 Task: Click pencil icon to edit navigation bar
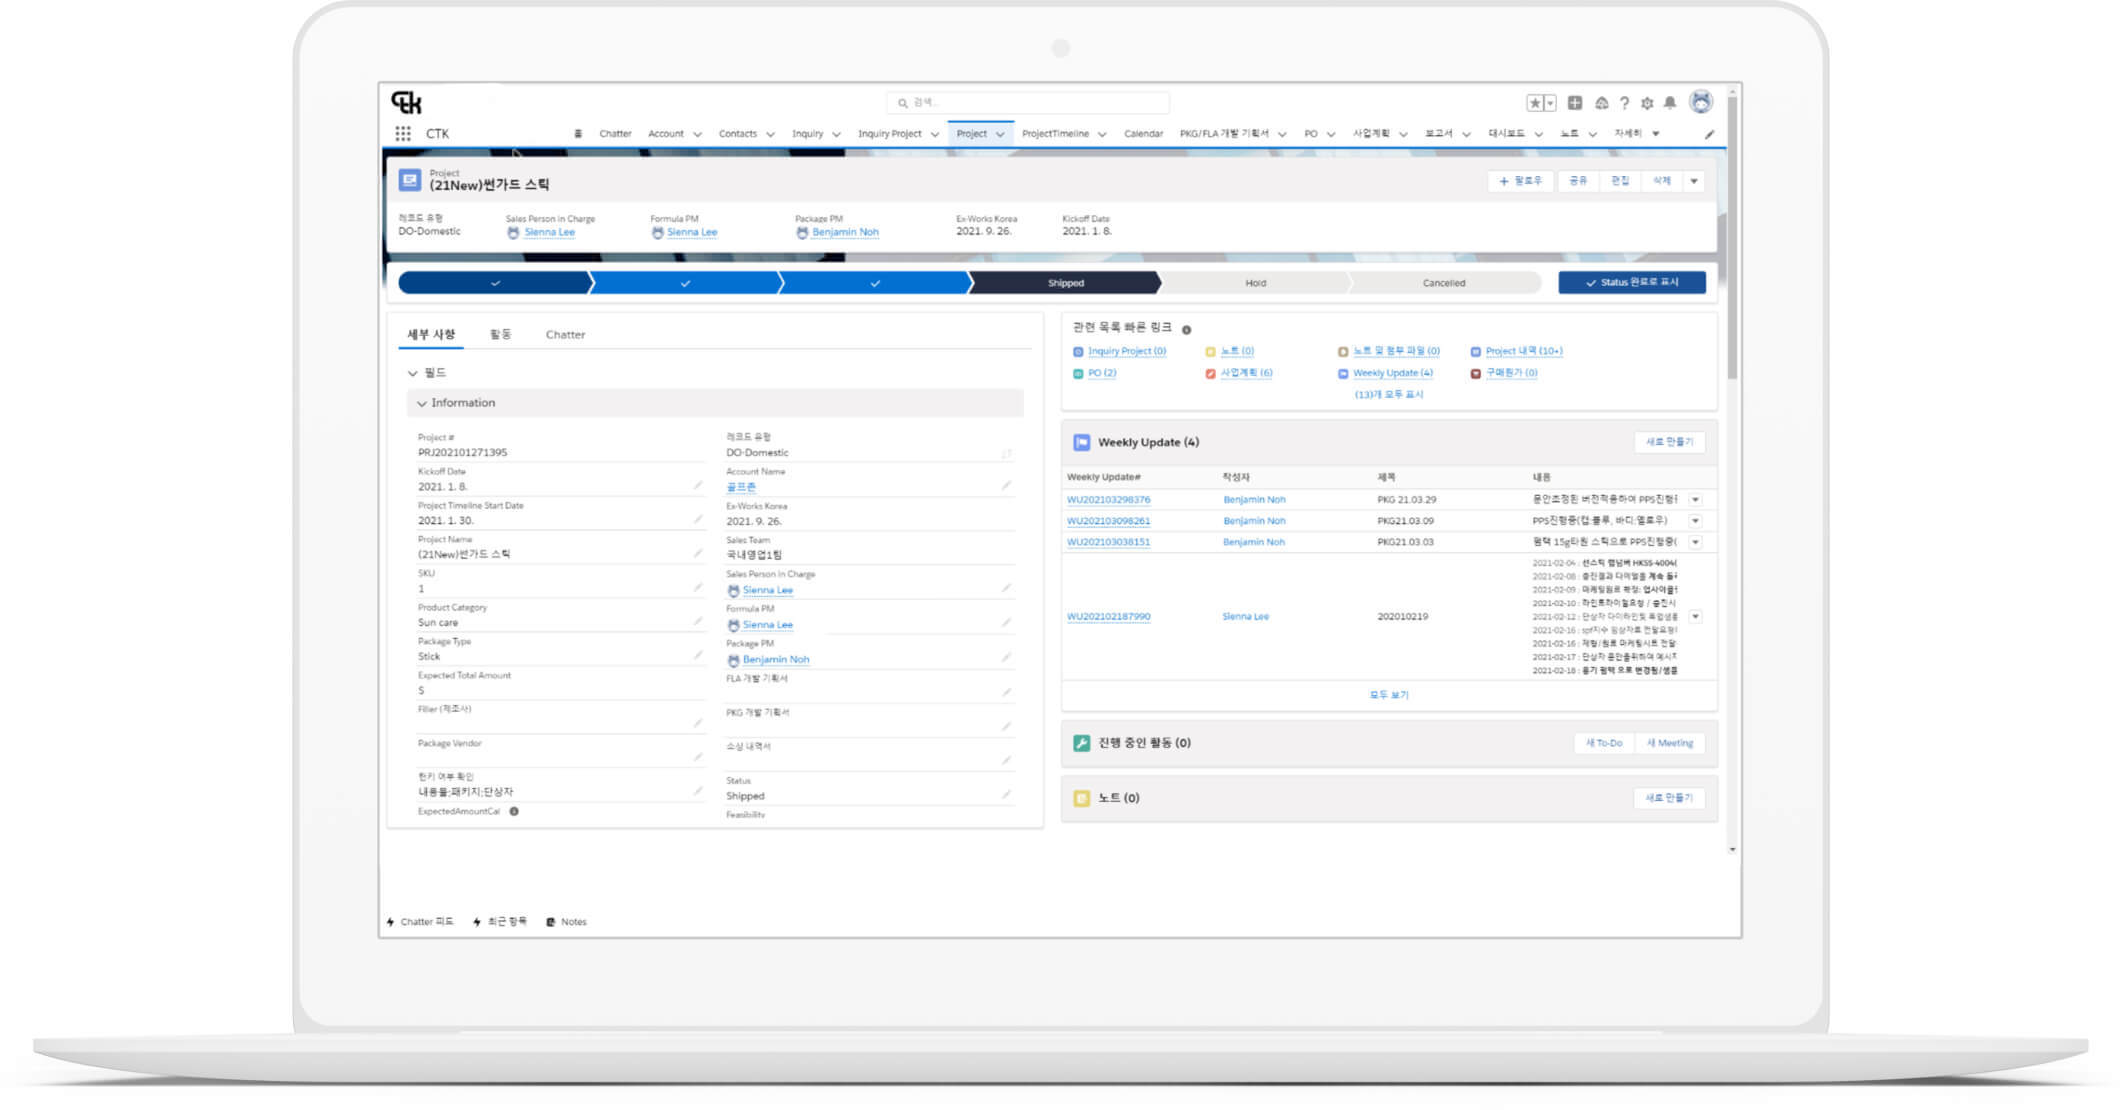(1710, 134)
